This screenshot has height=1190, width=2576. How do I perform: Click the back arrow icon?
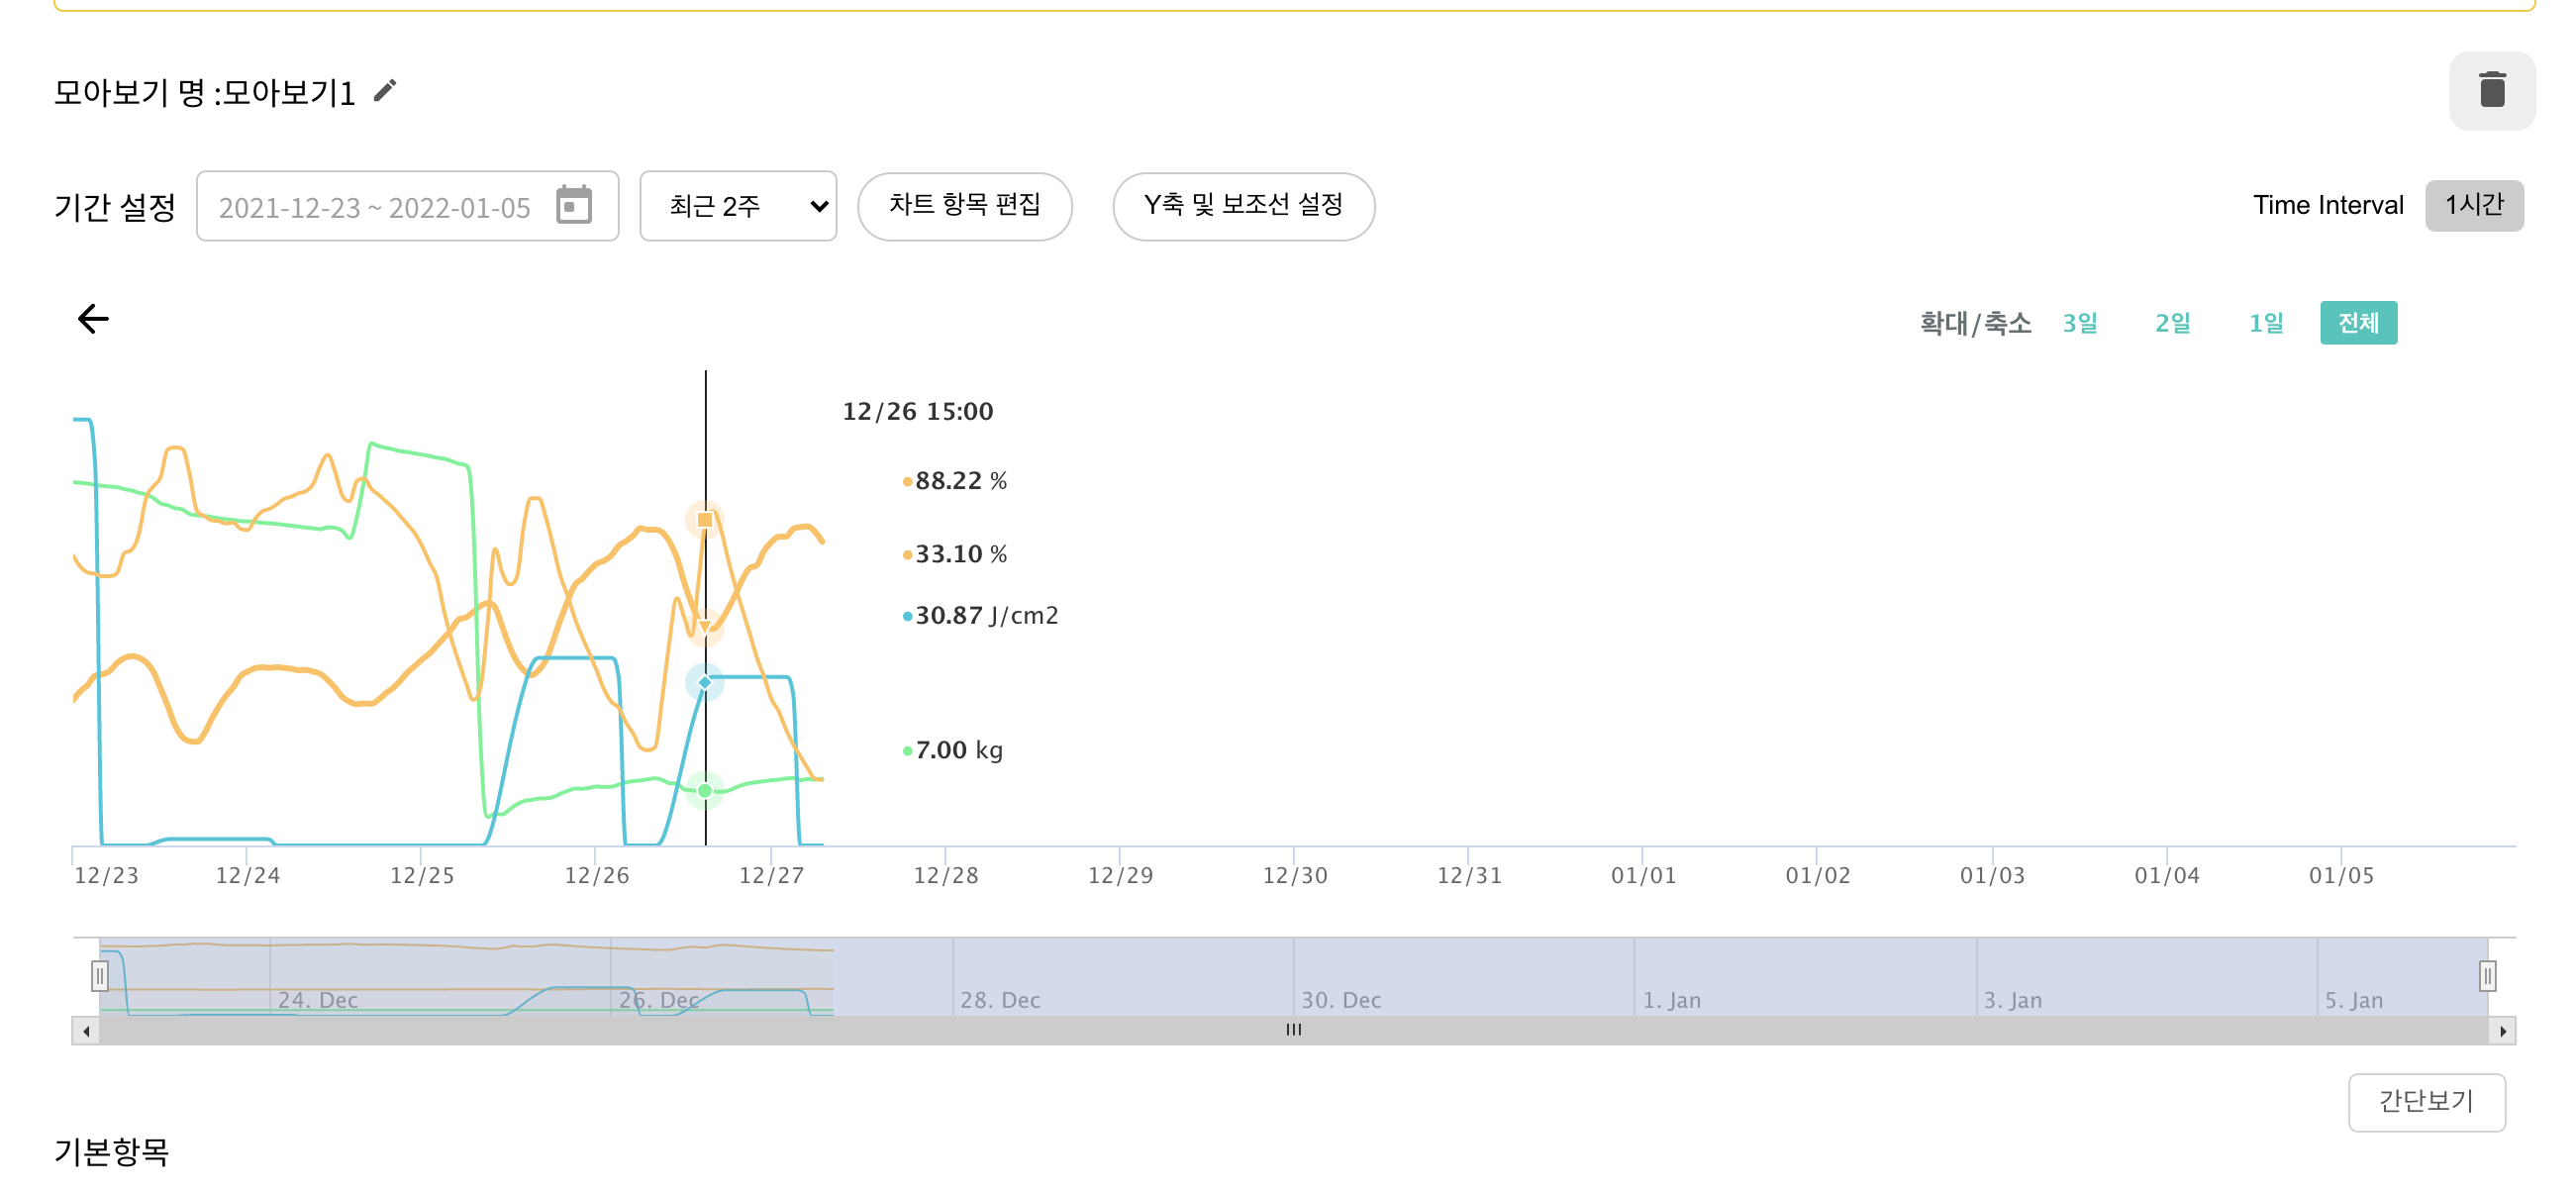tap(93, 319)
